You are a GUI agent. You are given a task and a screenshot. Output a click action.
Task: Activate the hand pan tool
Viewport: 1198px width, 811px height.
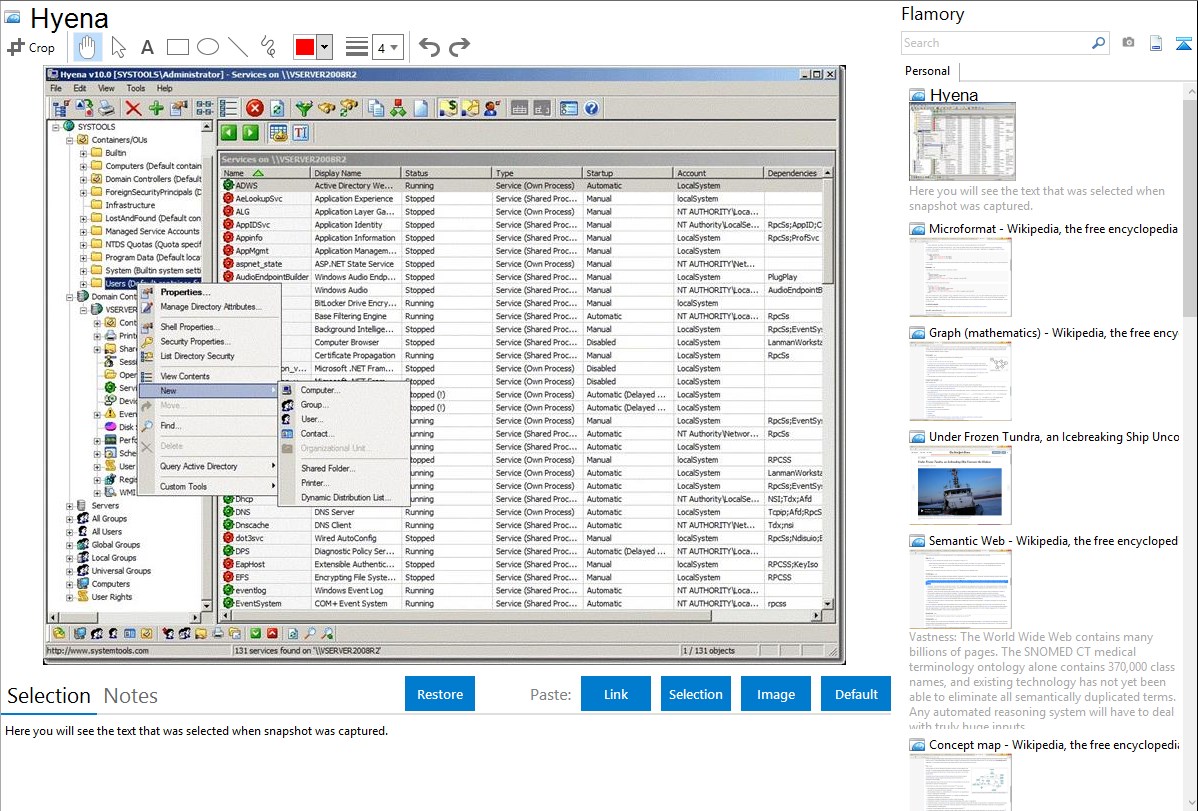[87, 47]
